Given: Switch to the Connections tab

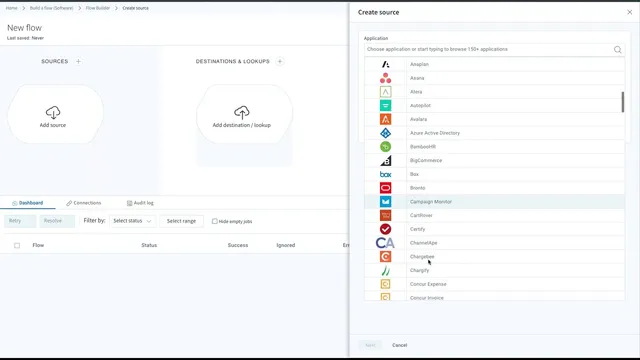Looking at the screenshot, I should [x=84, y=203].
